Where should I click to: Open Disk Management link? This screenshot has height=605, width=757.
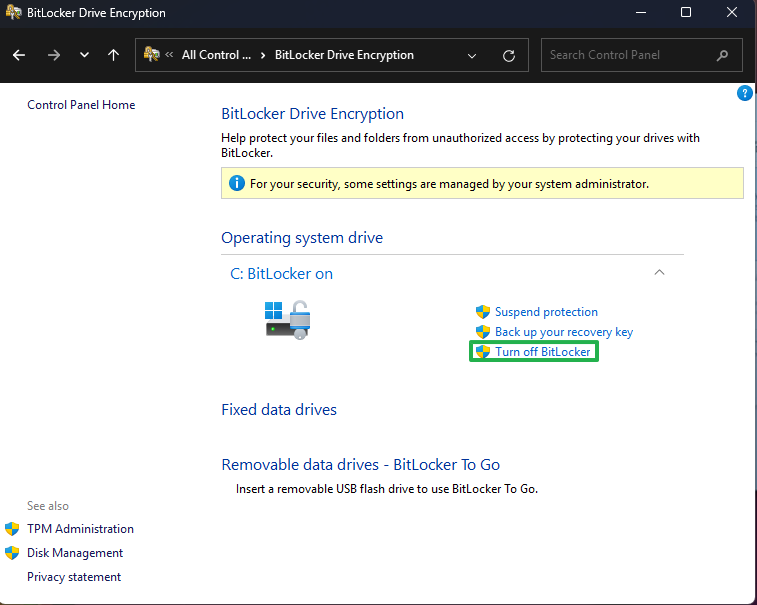pos(75,553)
